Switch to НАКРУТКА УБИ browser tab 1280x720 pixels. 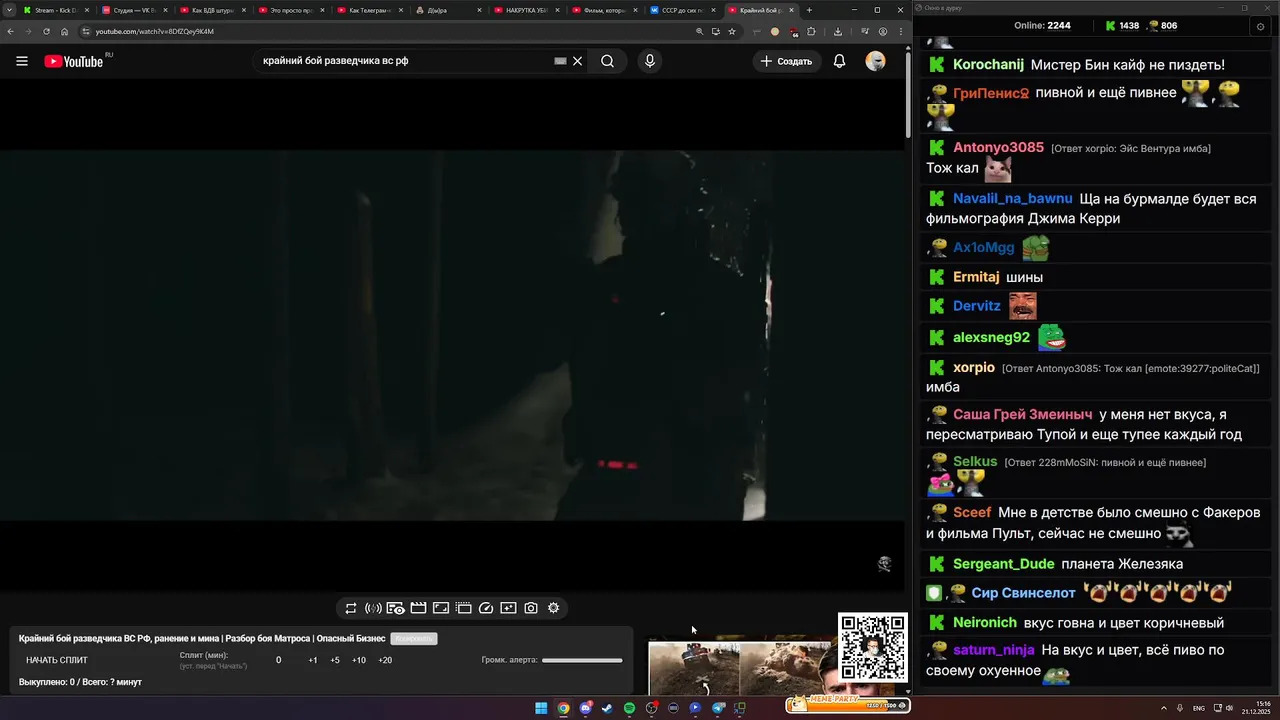pyautogui.click(x=525, y=10)
